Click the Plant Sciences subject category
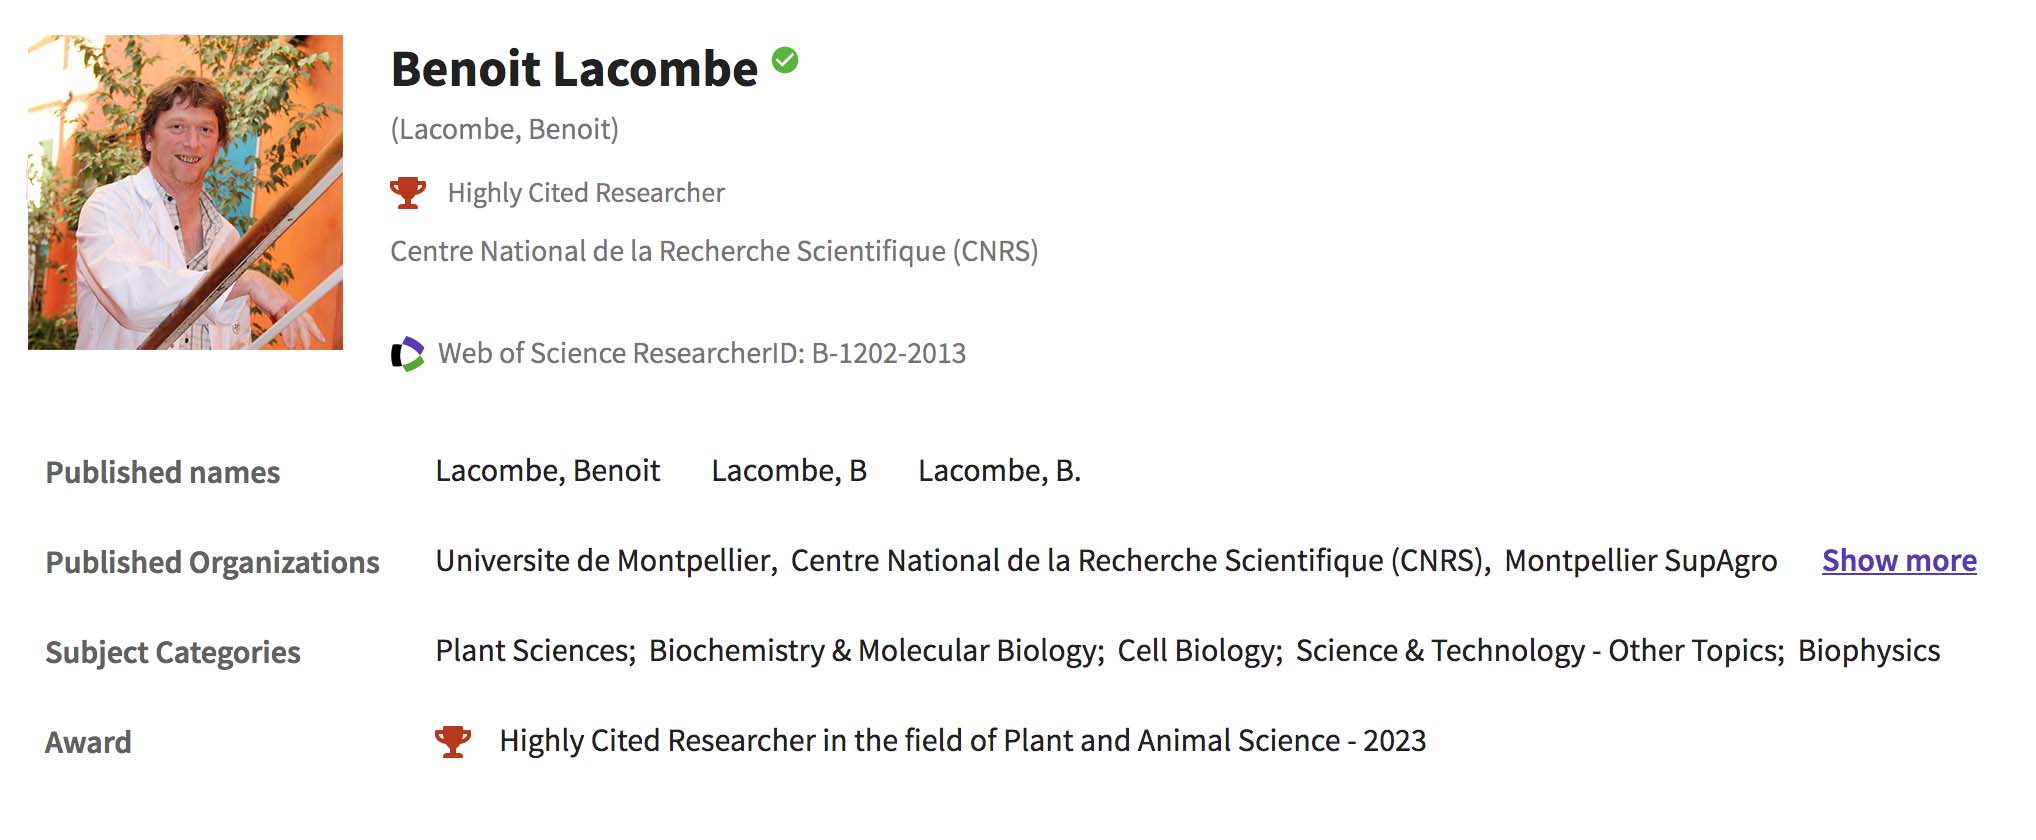 pyautogui.click(x=534, y=651)
